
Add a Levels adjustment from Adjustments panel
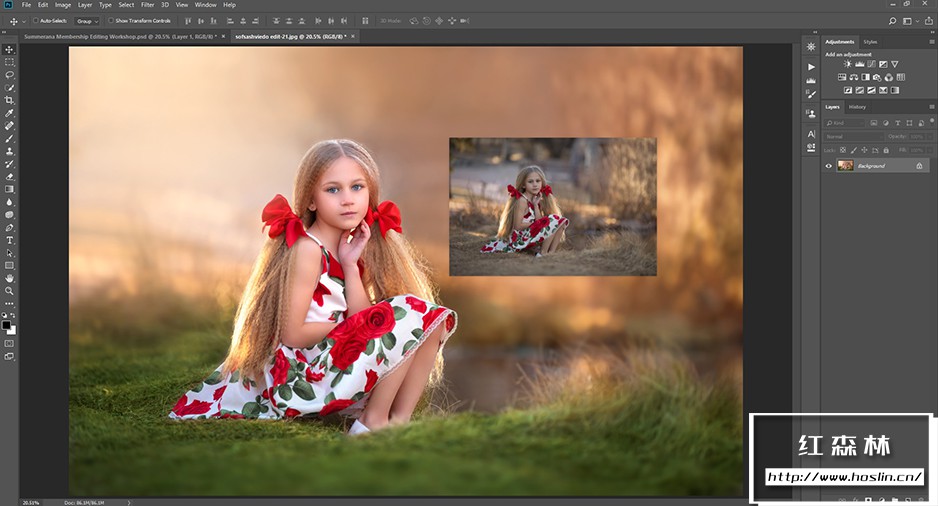(x=859, y=64)
